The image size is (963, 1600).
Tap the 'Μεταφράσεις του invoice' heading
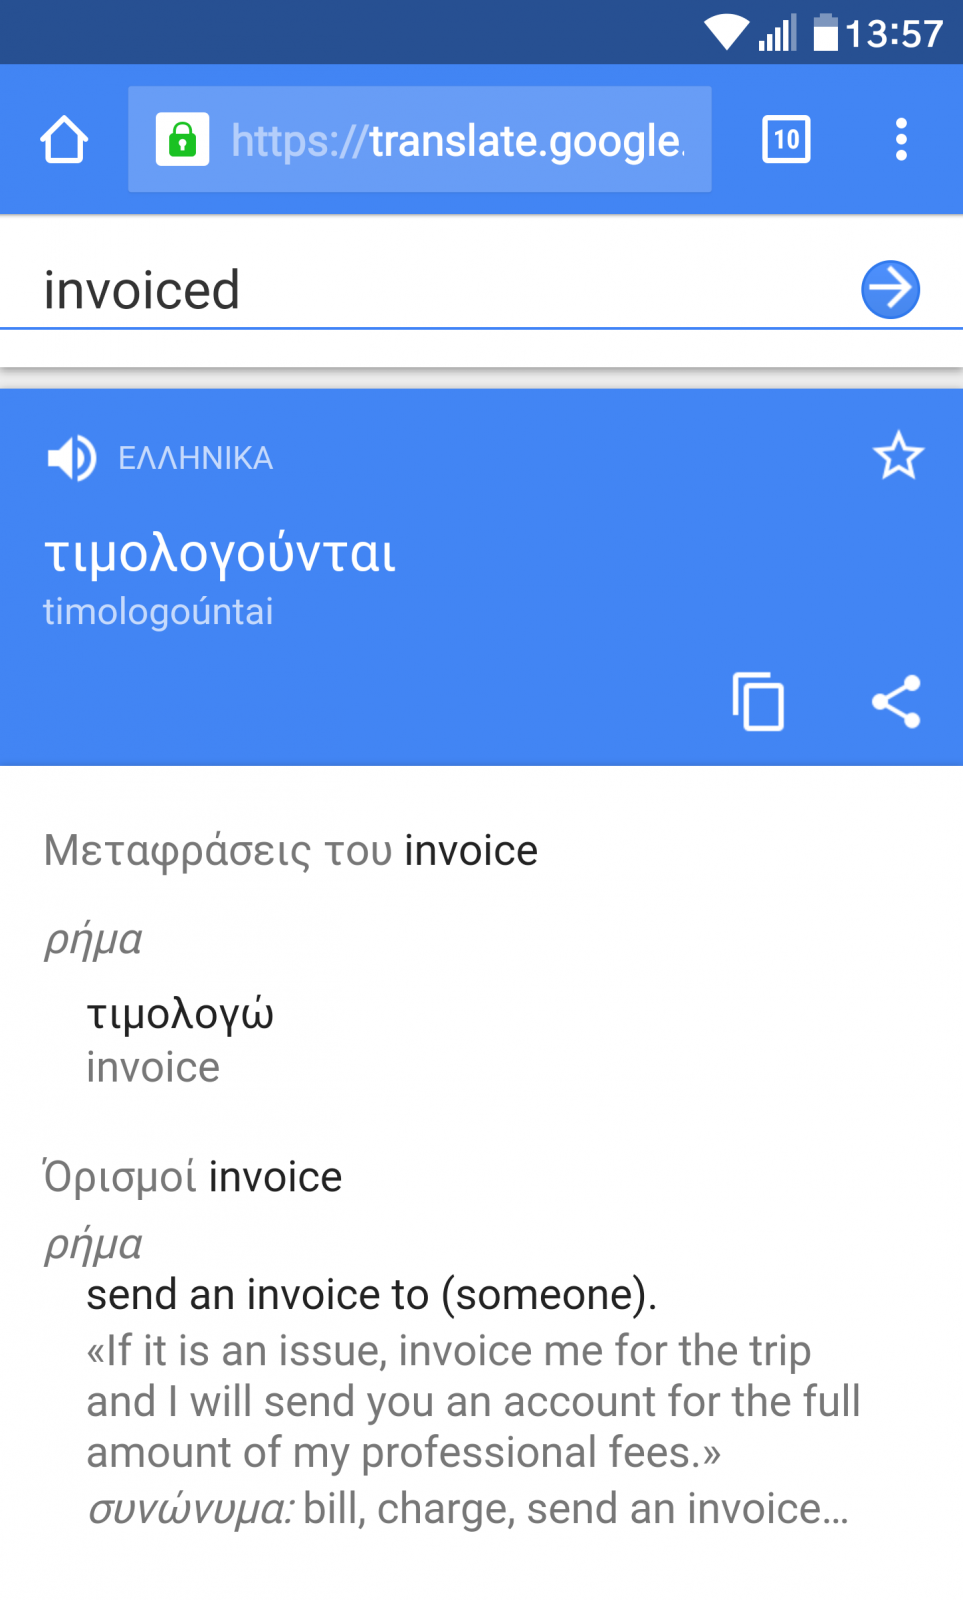(x=291, y=851)
